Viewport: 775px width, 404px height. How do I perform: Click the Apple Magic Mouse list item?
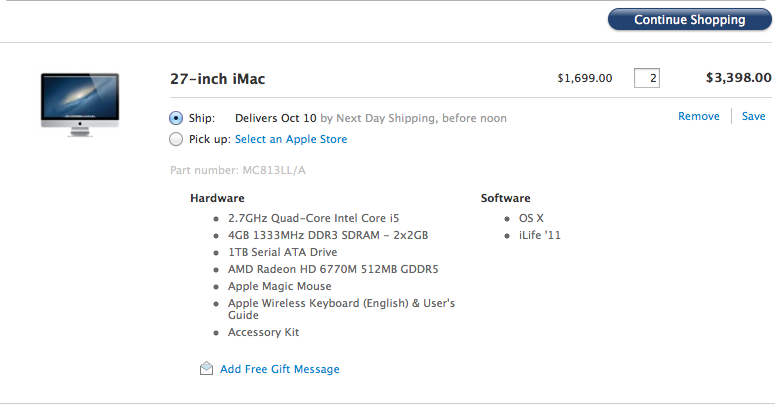[279, 286]
